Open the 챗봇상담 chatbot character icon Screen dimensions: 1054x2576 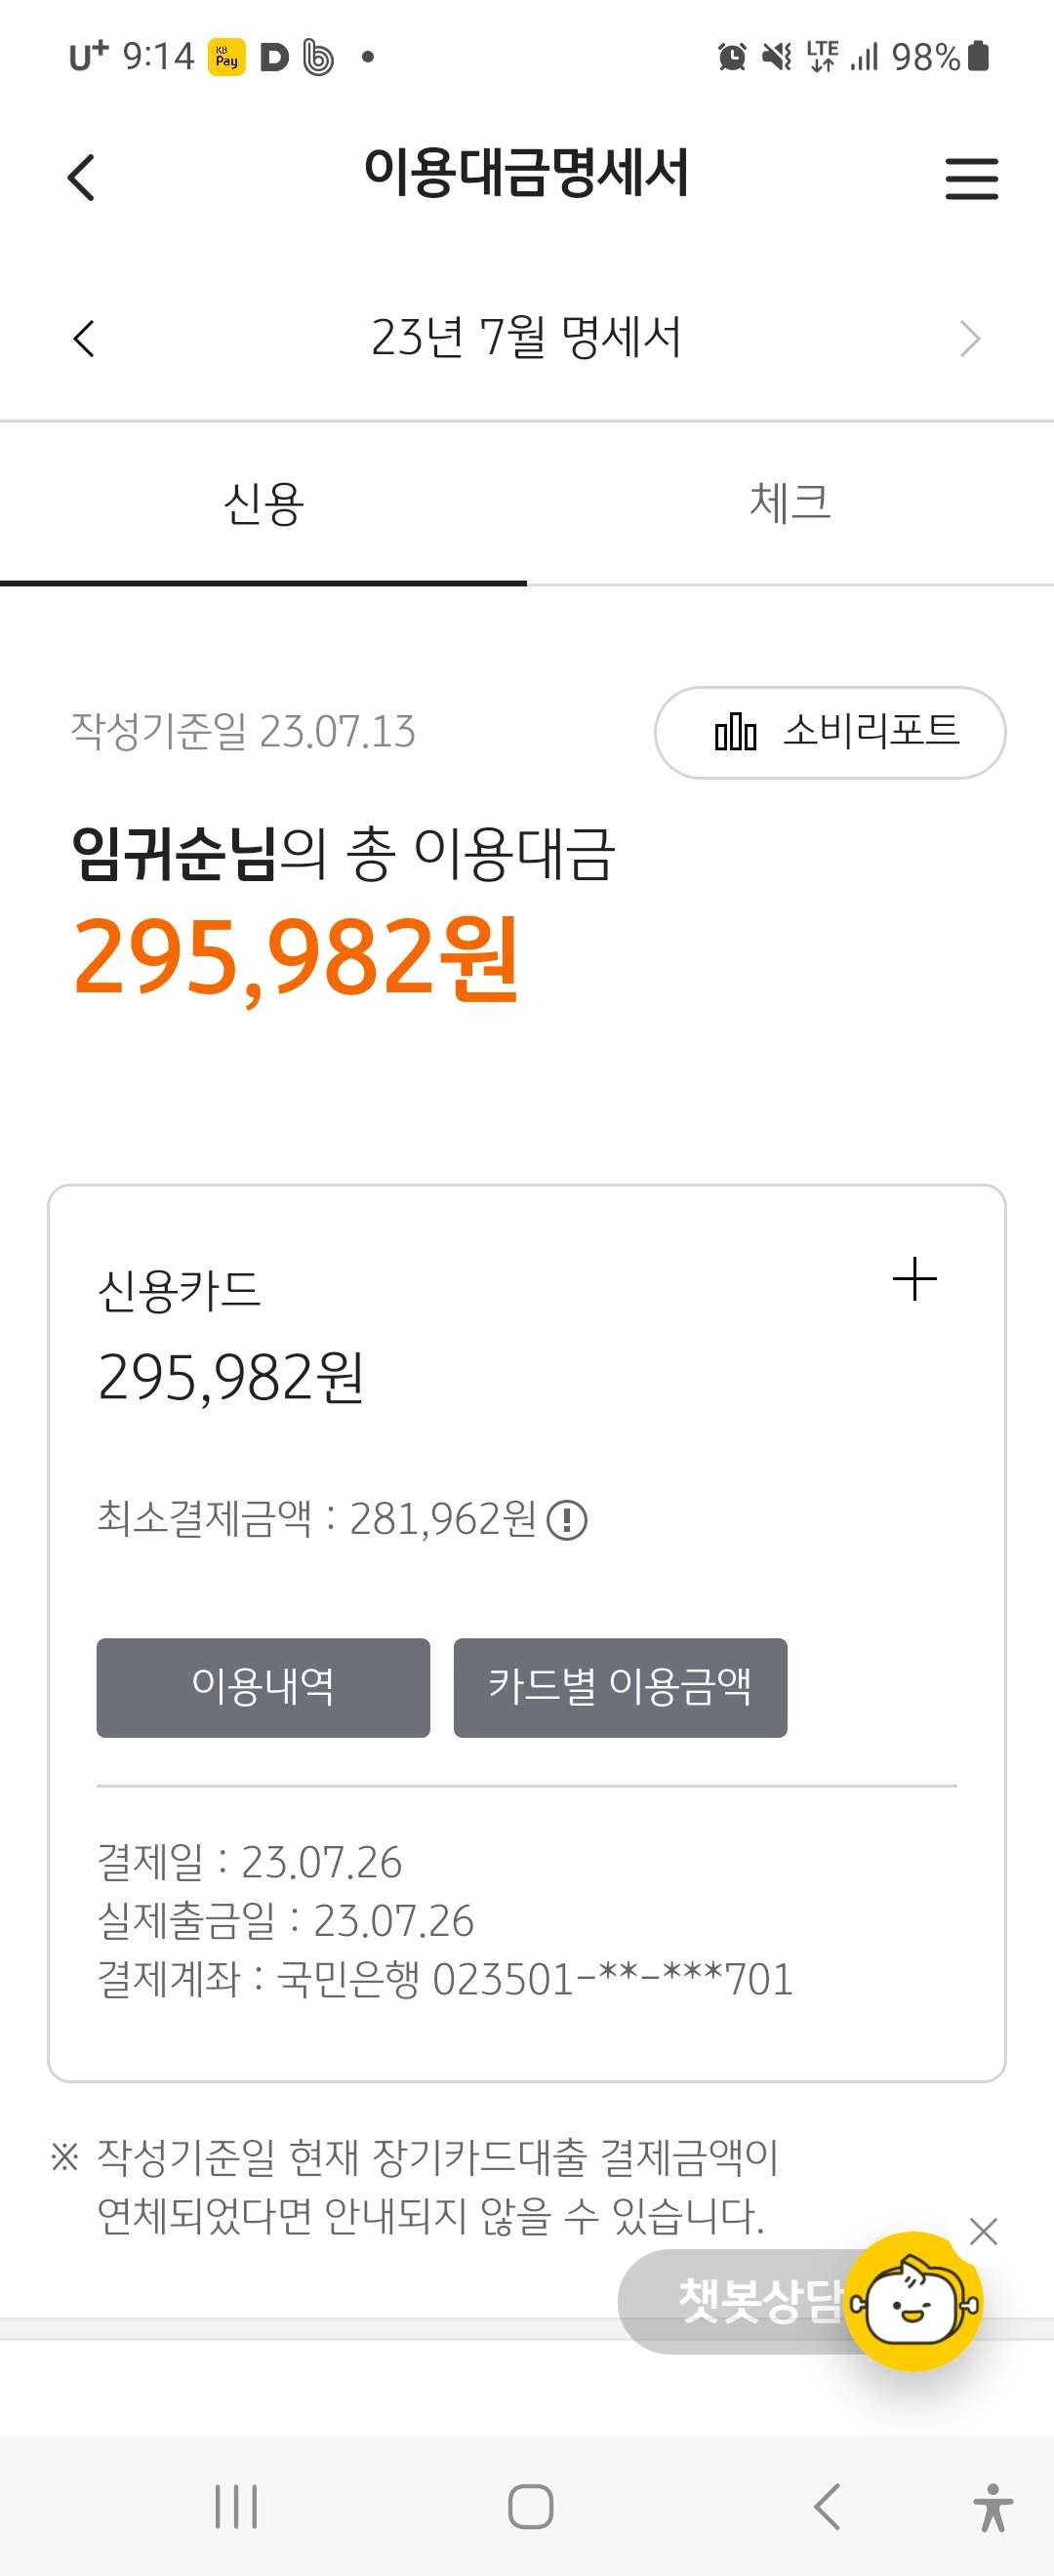(914, 2301)
